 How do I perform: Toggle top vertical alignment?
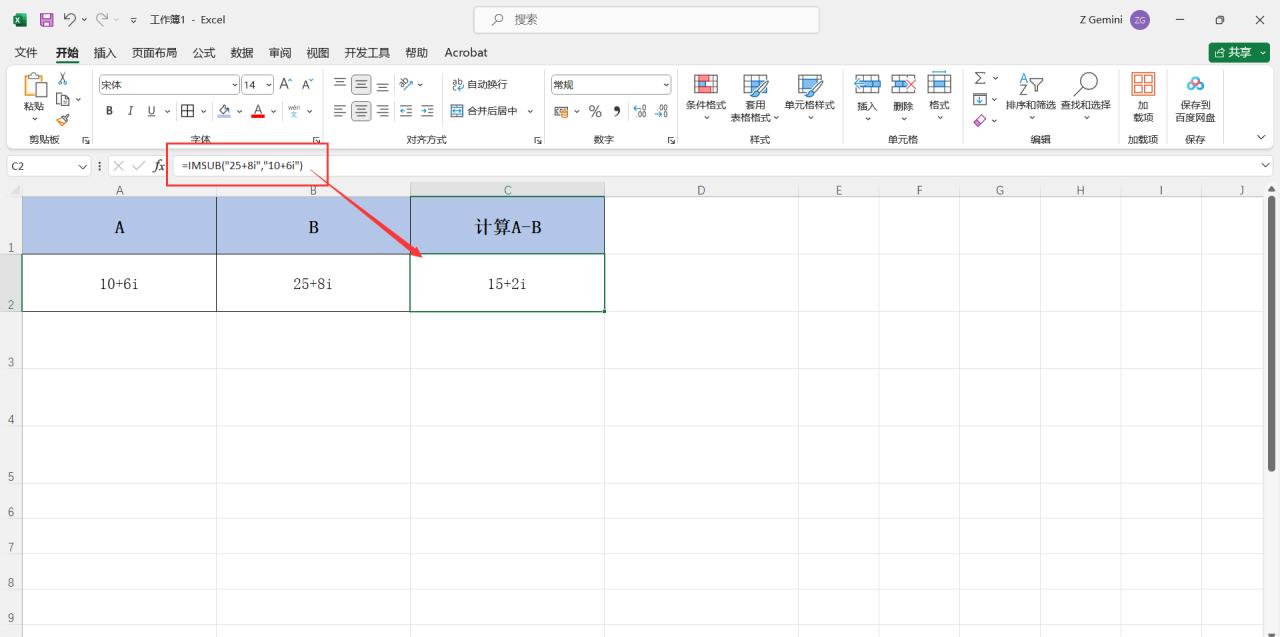[340, 85]
